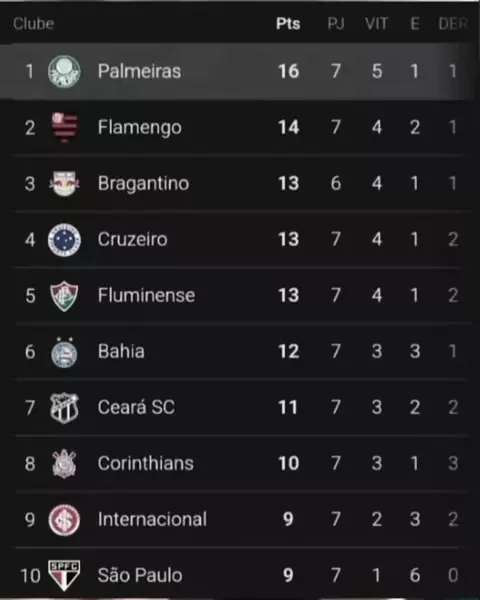Open the Internacional team name link
Image resolution: width=480 pixels, height=600 pixels.
click(x=152, y=519)
